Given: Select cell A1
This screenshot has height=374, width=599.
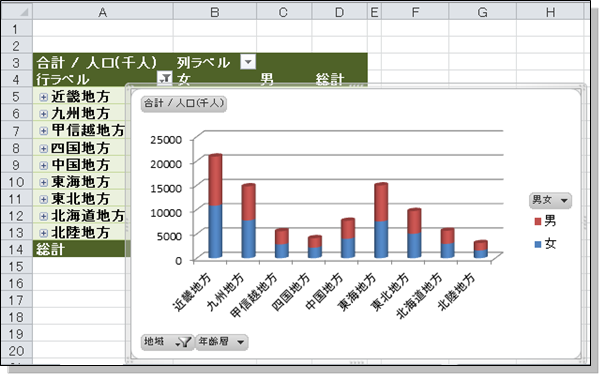Looking at the screenshot, I should coord(103,28).
